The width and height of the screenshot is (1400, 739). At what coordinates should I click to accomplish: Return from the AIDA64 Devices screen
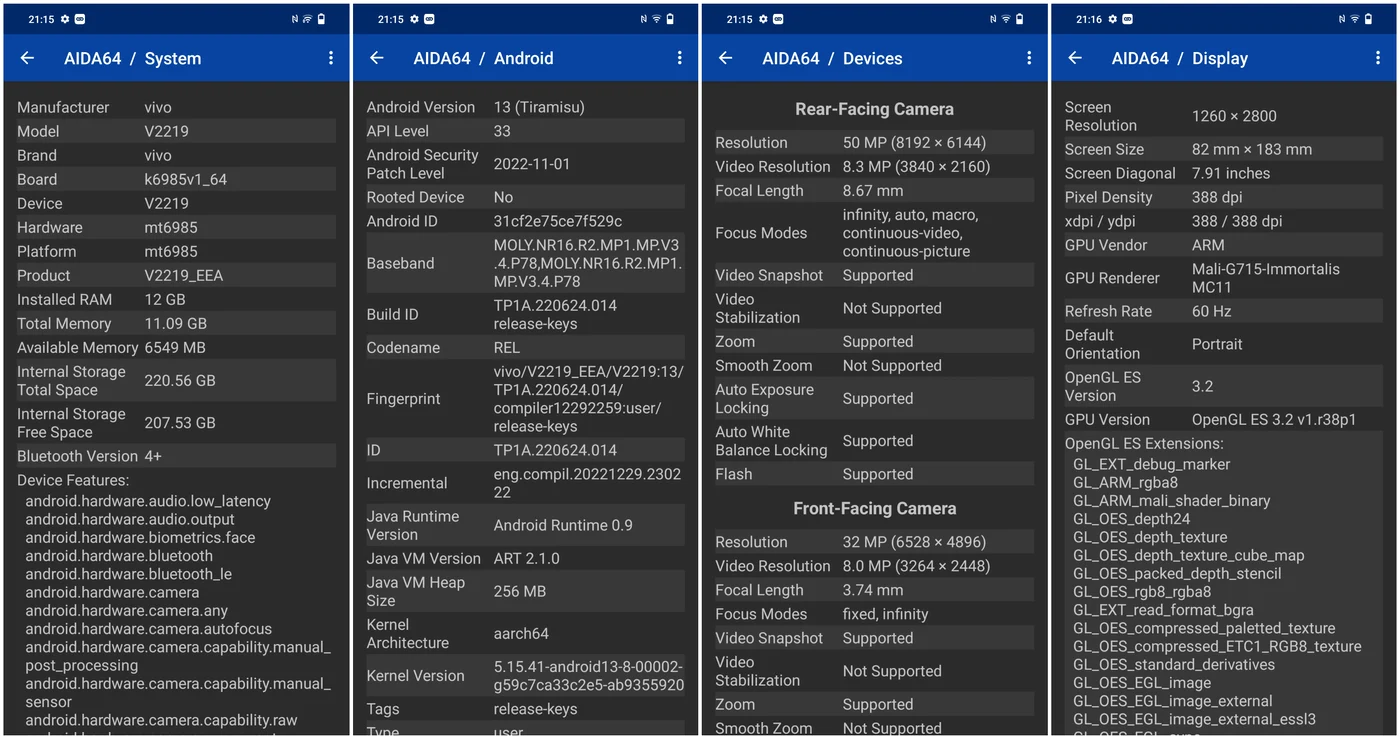click(726, 58)
